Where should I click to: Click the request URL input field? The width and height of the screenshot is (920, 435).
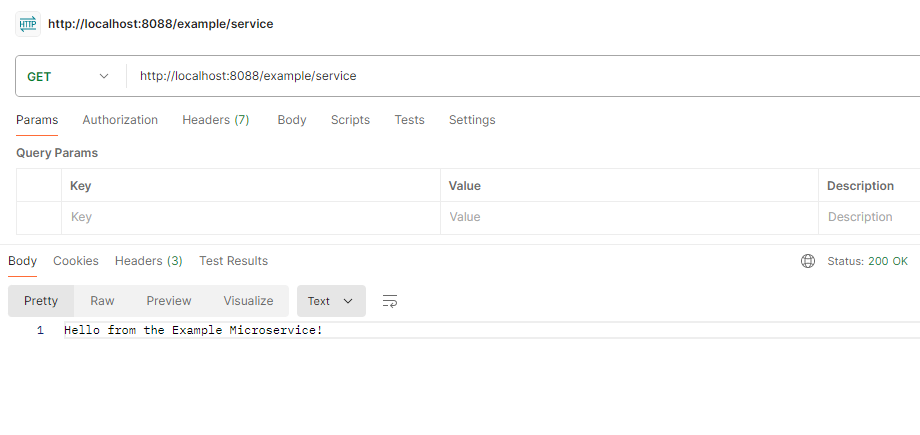pos(500,76)
